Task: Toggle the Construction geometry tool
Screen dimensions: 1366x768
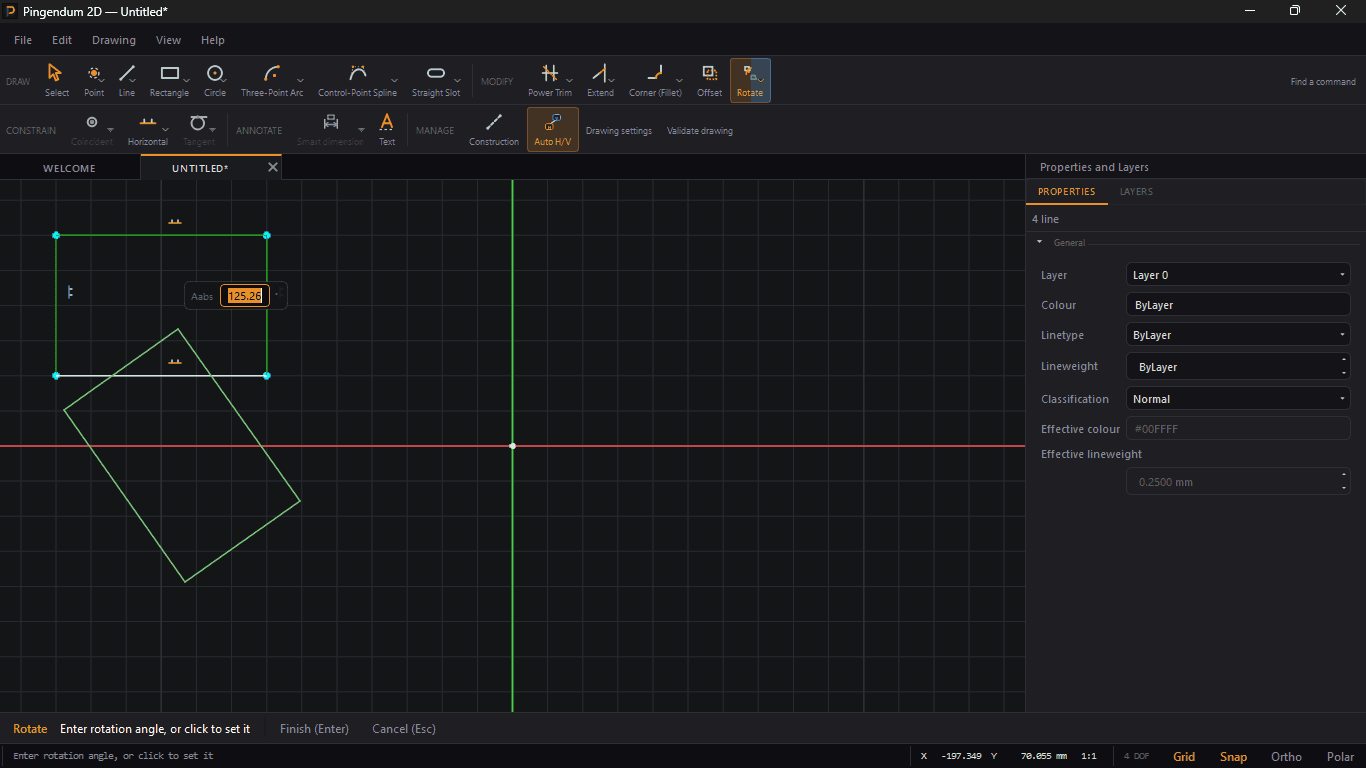Action: [494, 130]
